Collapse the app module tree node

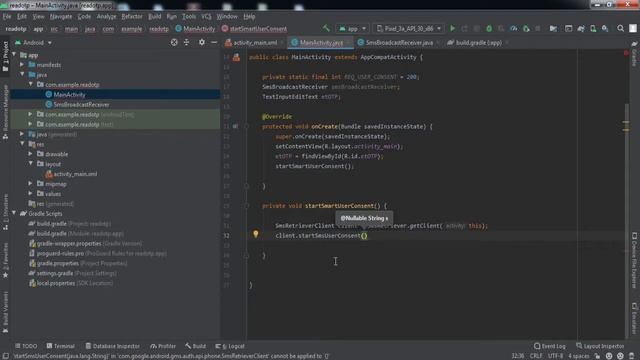pyautogui.click(x=14, y=55)
